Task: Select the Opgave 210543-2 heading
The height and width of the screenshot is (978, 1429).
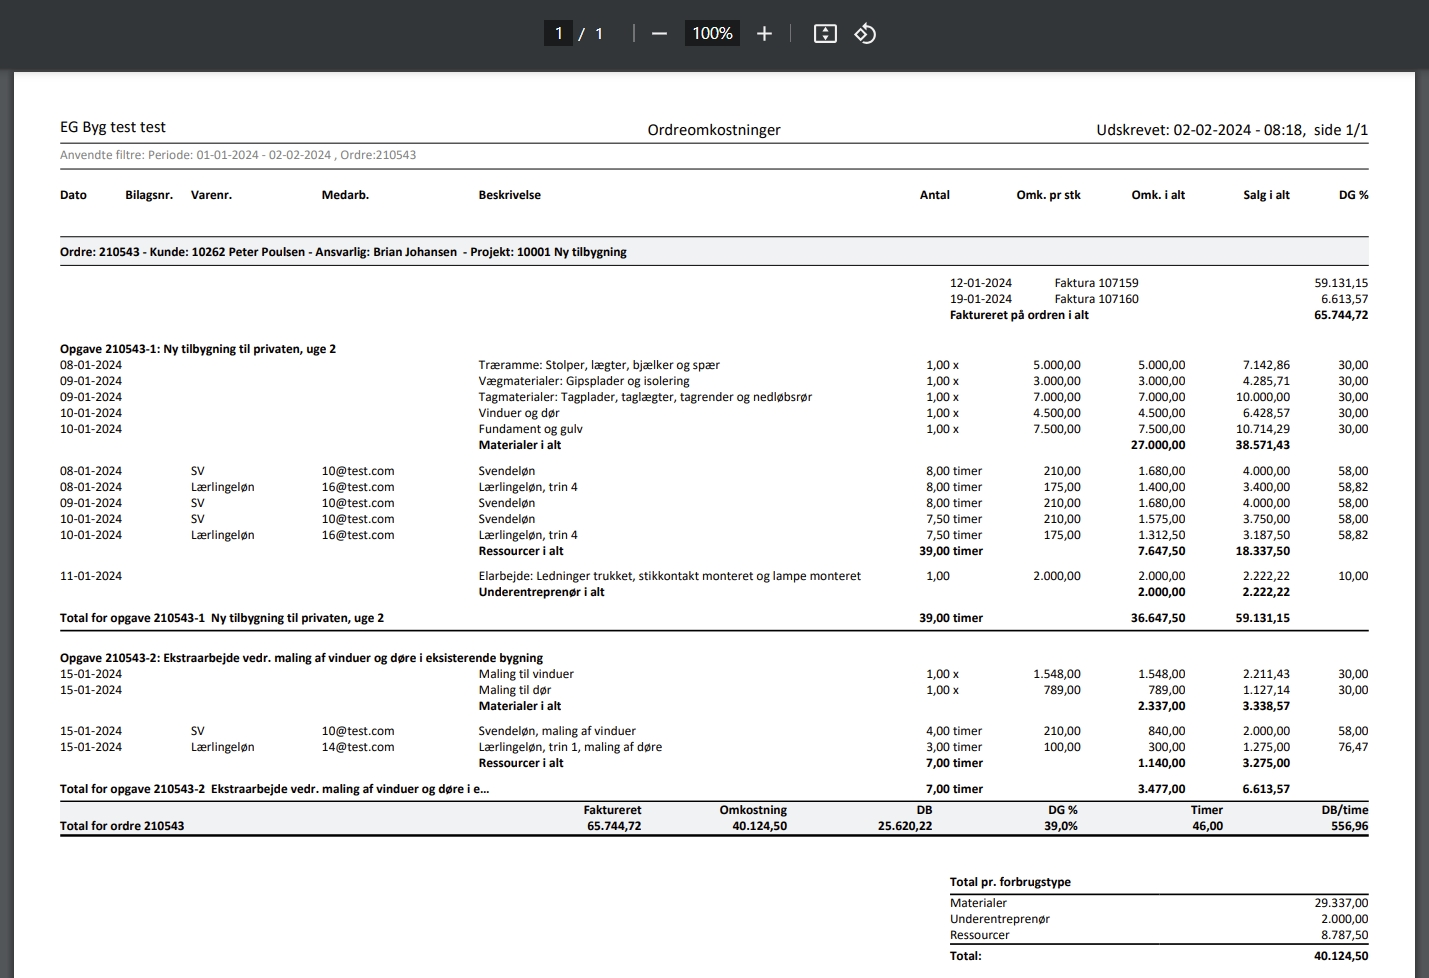Action: coord(301,658)
